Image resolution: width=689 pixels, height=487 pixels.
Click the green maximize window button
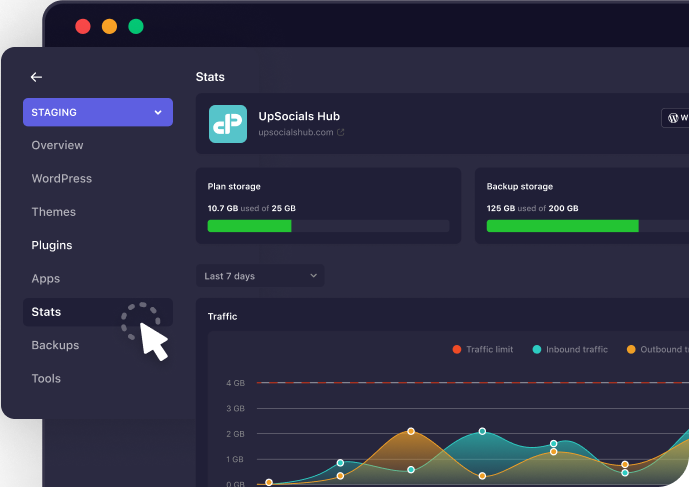tap(136, 26)
